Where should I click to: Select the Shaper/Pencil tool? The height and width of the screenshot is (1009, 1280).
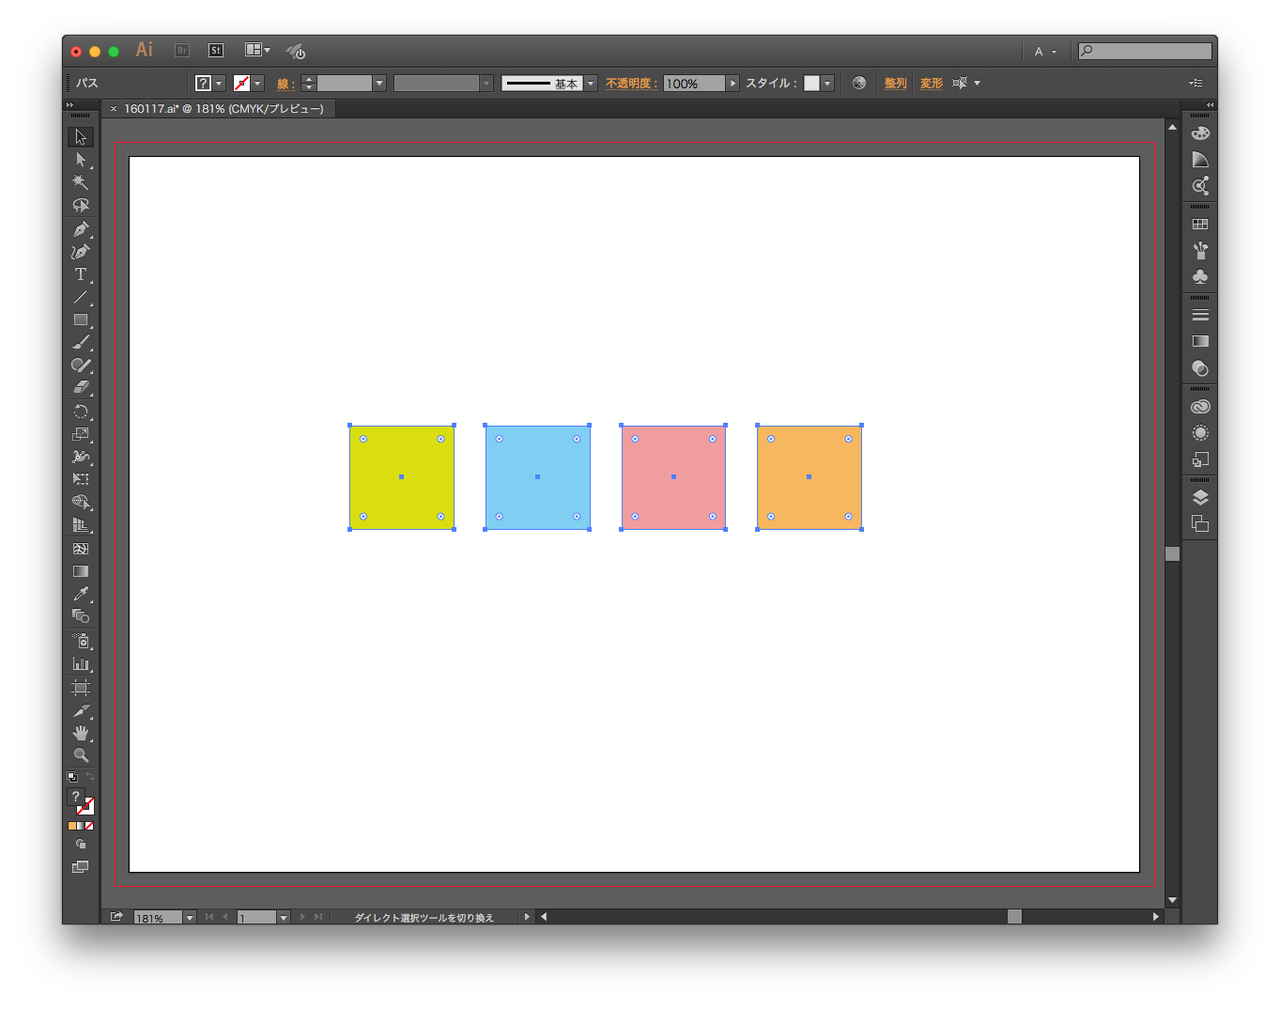coord(81,365)
